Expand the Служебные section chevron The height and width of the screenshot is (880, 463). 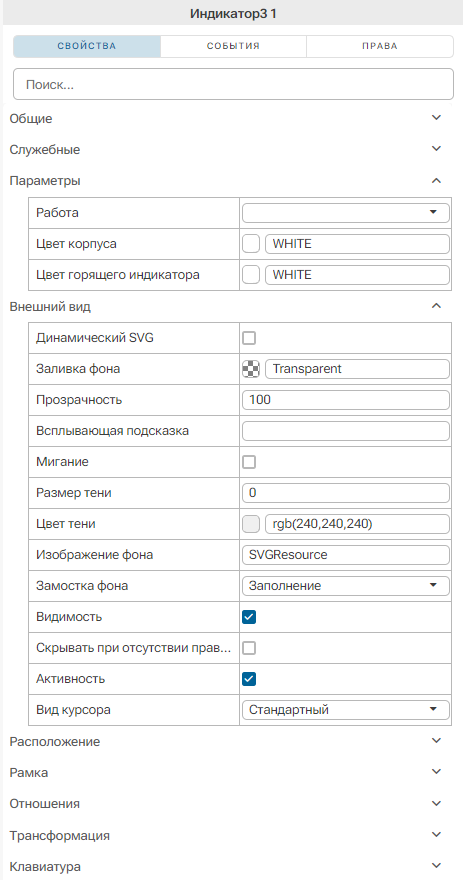(x=436, y=149)
